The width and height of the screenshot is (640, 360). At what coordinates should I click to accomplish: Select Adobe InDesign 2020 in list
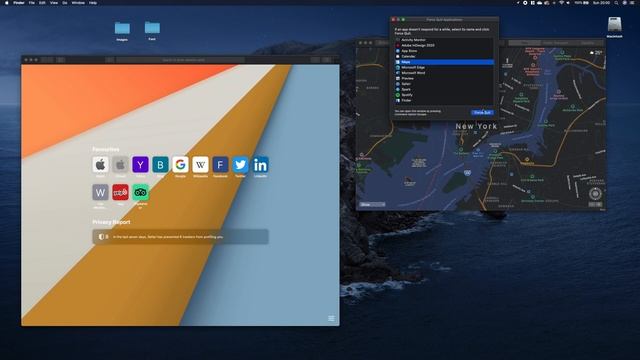tap(444, 45)
